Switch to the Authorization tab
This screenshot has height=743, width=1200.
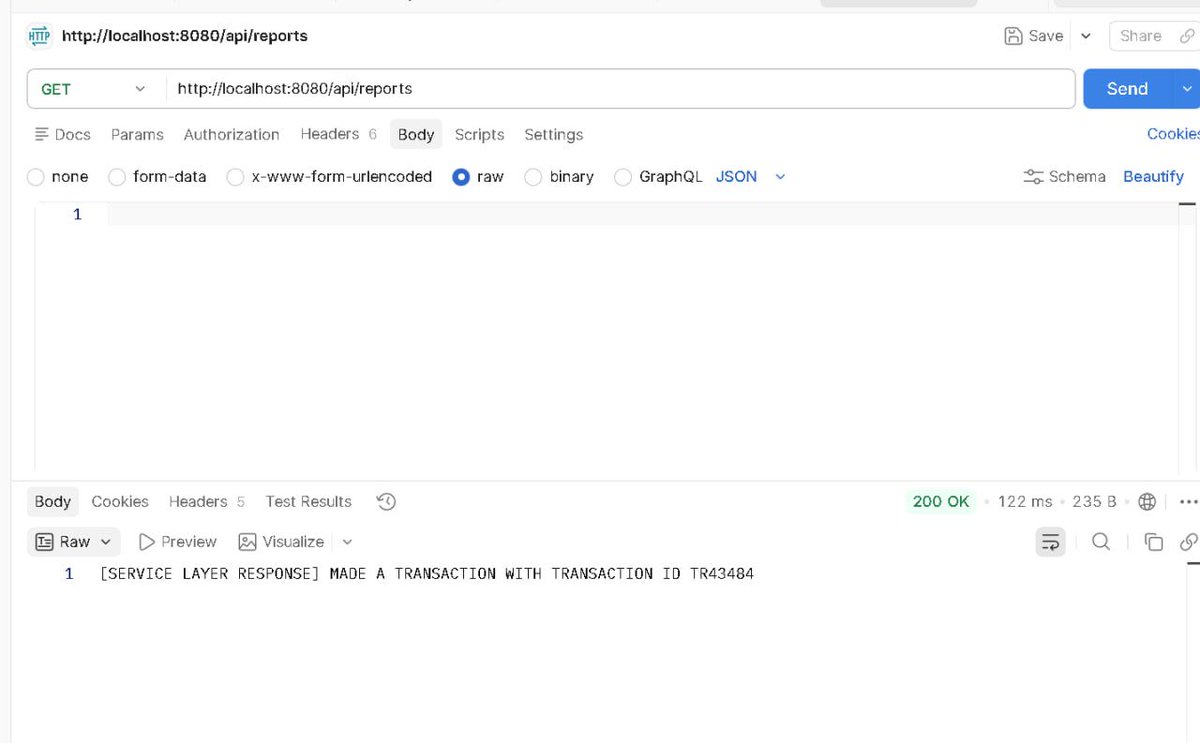[x=231, y=134]
